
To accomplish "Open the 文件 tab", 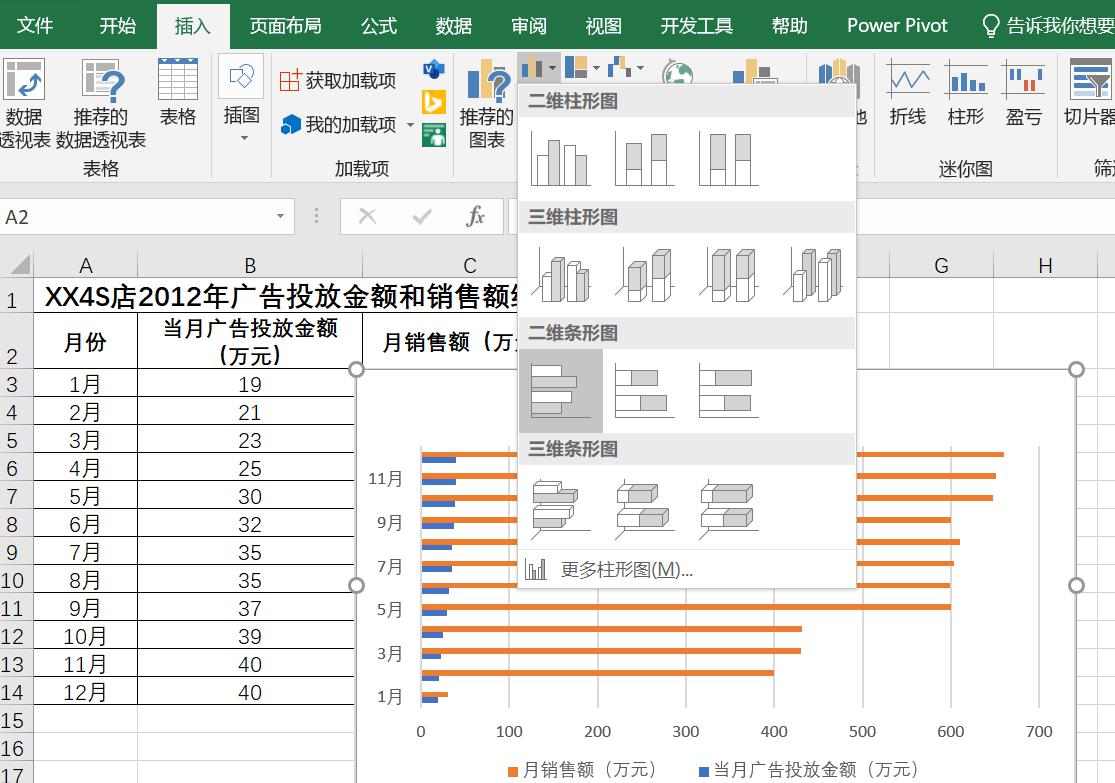I will pos(35,26).
